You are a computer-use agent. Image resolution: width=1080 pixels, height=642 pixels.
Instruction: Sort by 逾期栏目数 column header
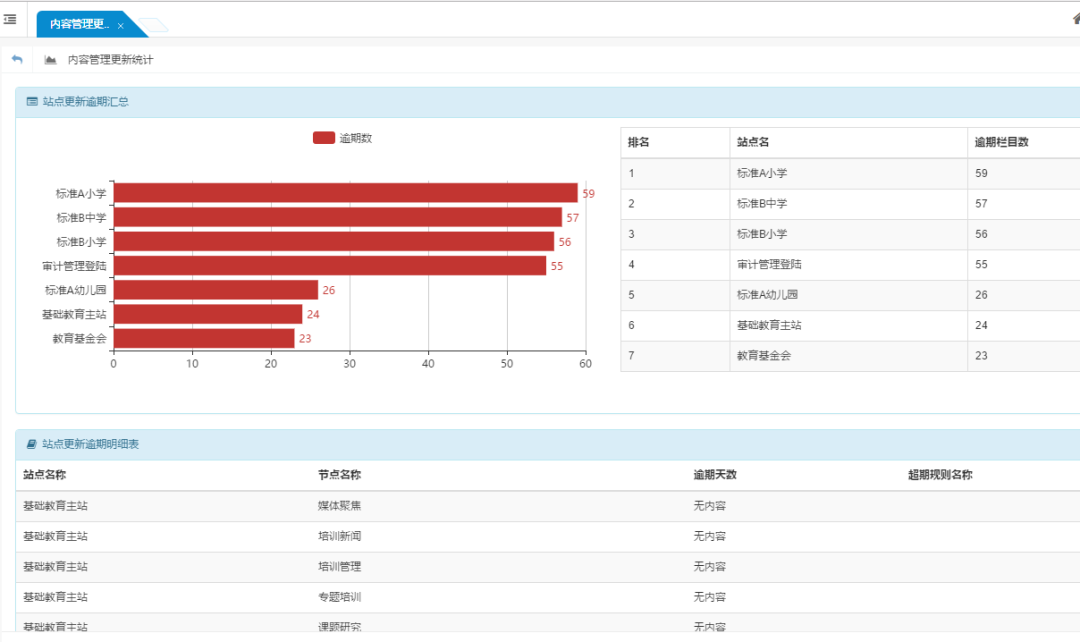[x=1001, y=142]
